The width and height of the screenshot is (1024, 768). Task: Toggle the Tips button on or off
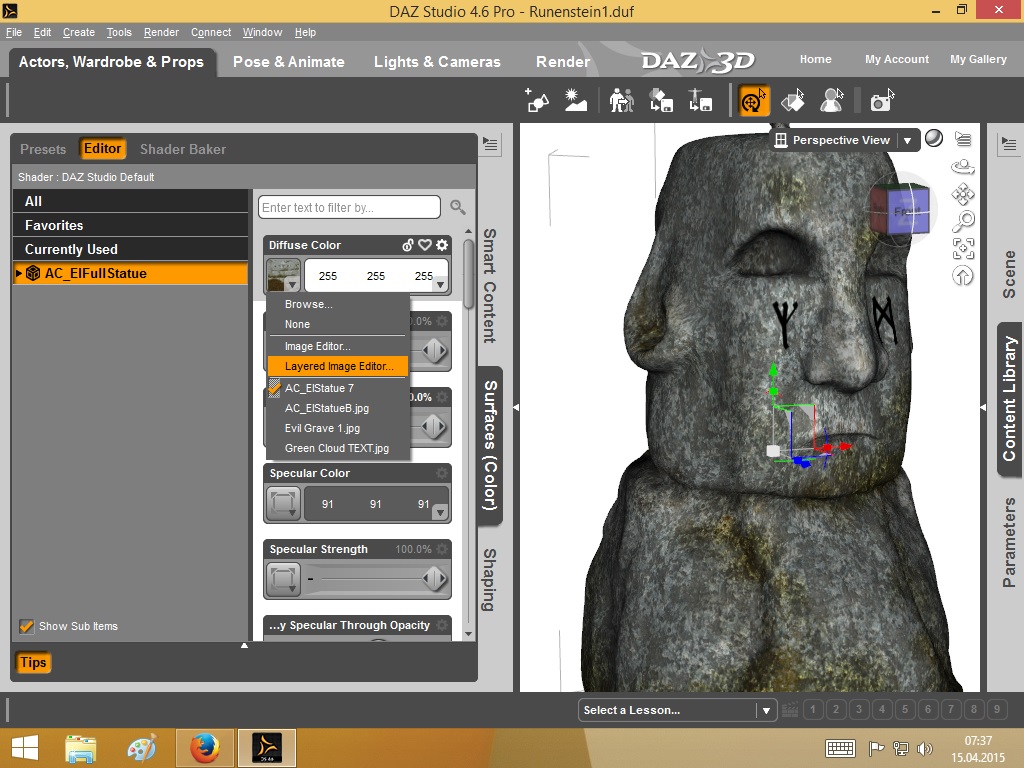[33, 662]
